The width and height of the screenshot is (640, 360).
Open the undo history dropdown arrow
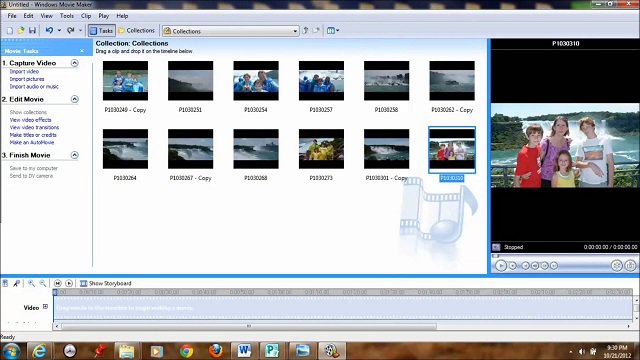pyautogui.click(x=59, y=31)
